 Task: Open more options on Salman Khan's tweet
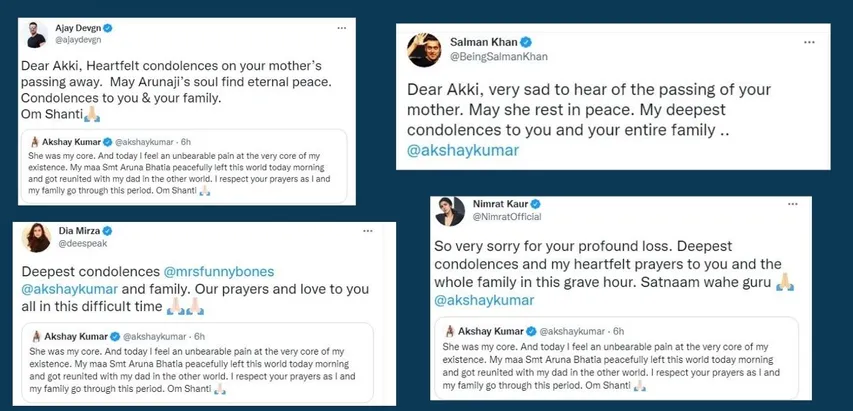809,42
